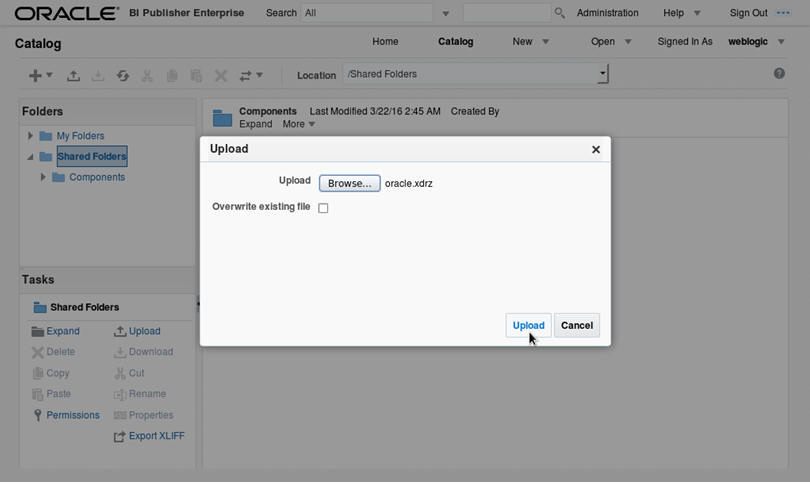Click Expand link under Components
The image size is (810, 484).
(255, 124)
